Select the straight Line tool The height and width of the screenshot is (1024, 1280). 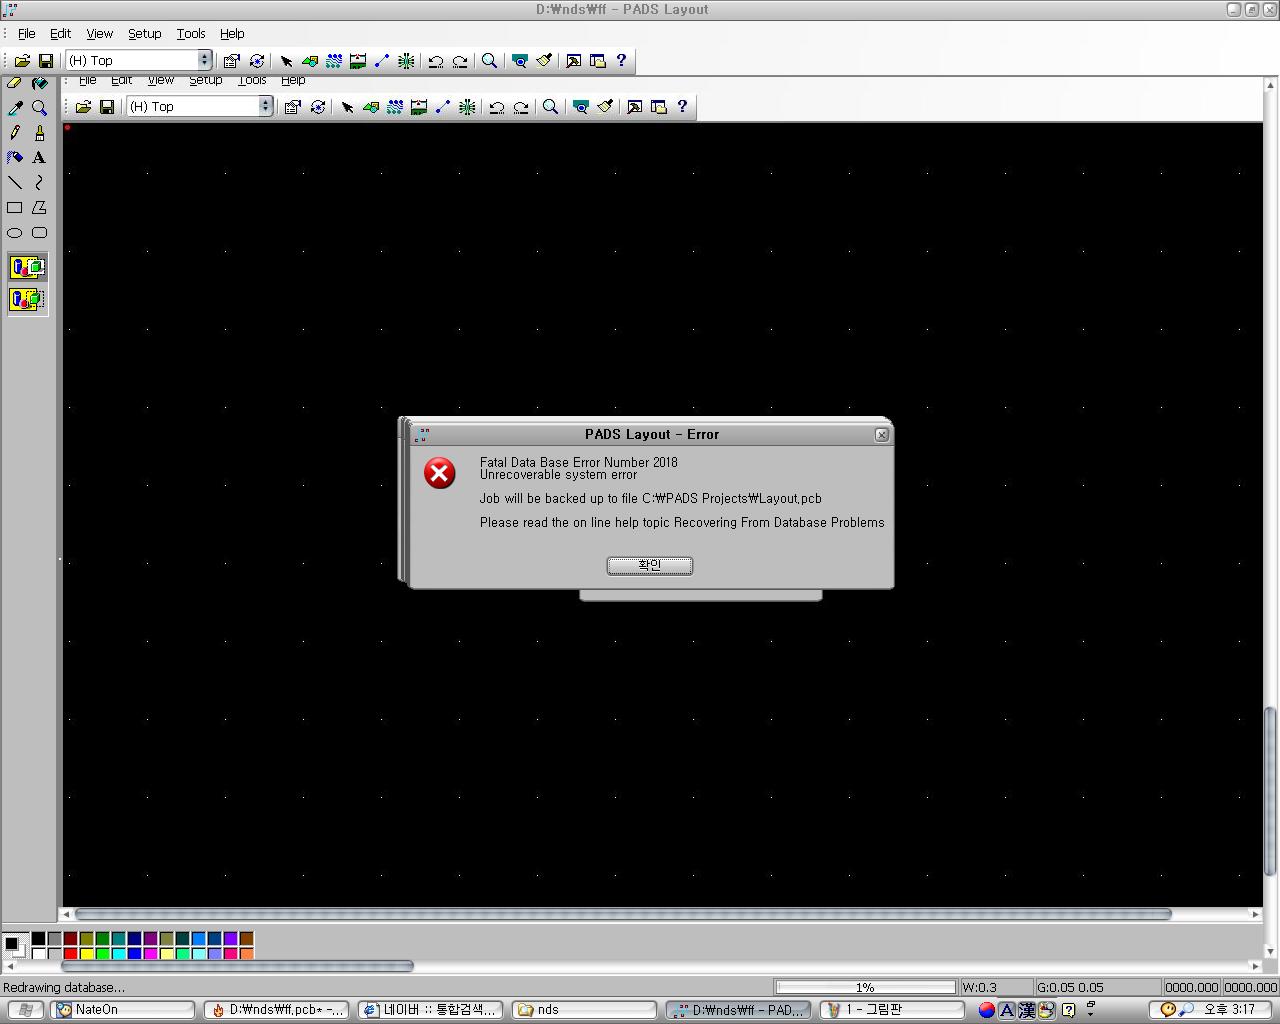pyautogui.click(x=15, y=182)
